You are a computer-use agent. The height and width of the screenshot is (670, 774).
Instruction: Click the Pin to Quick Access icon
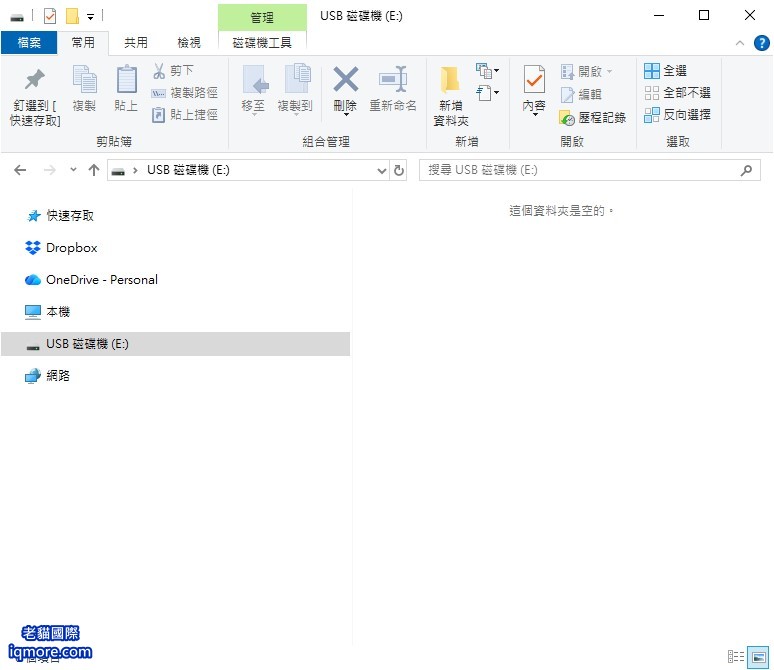(35, 79)
